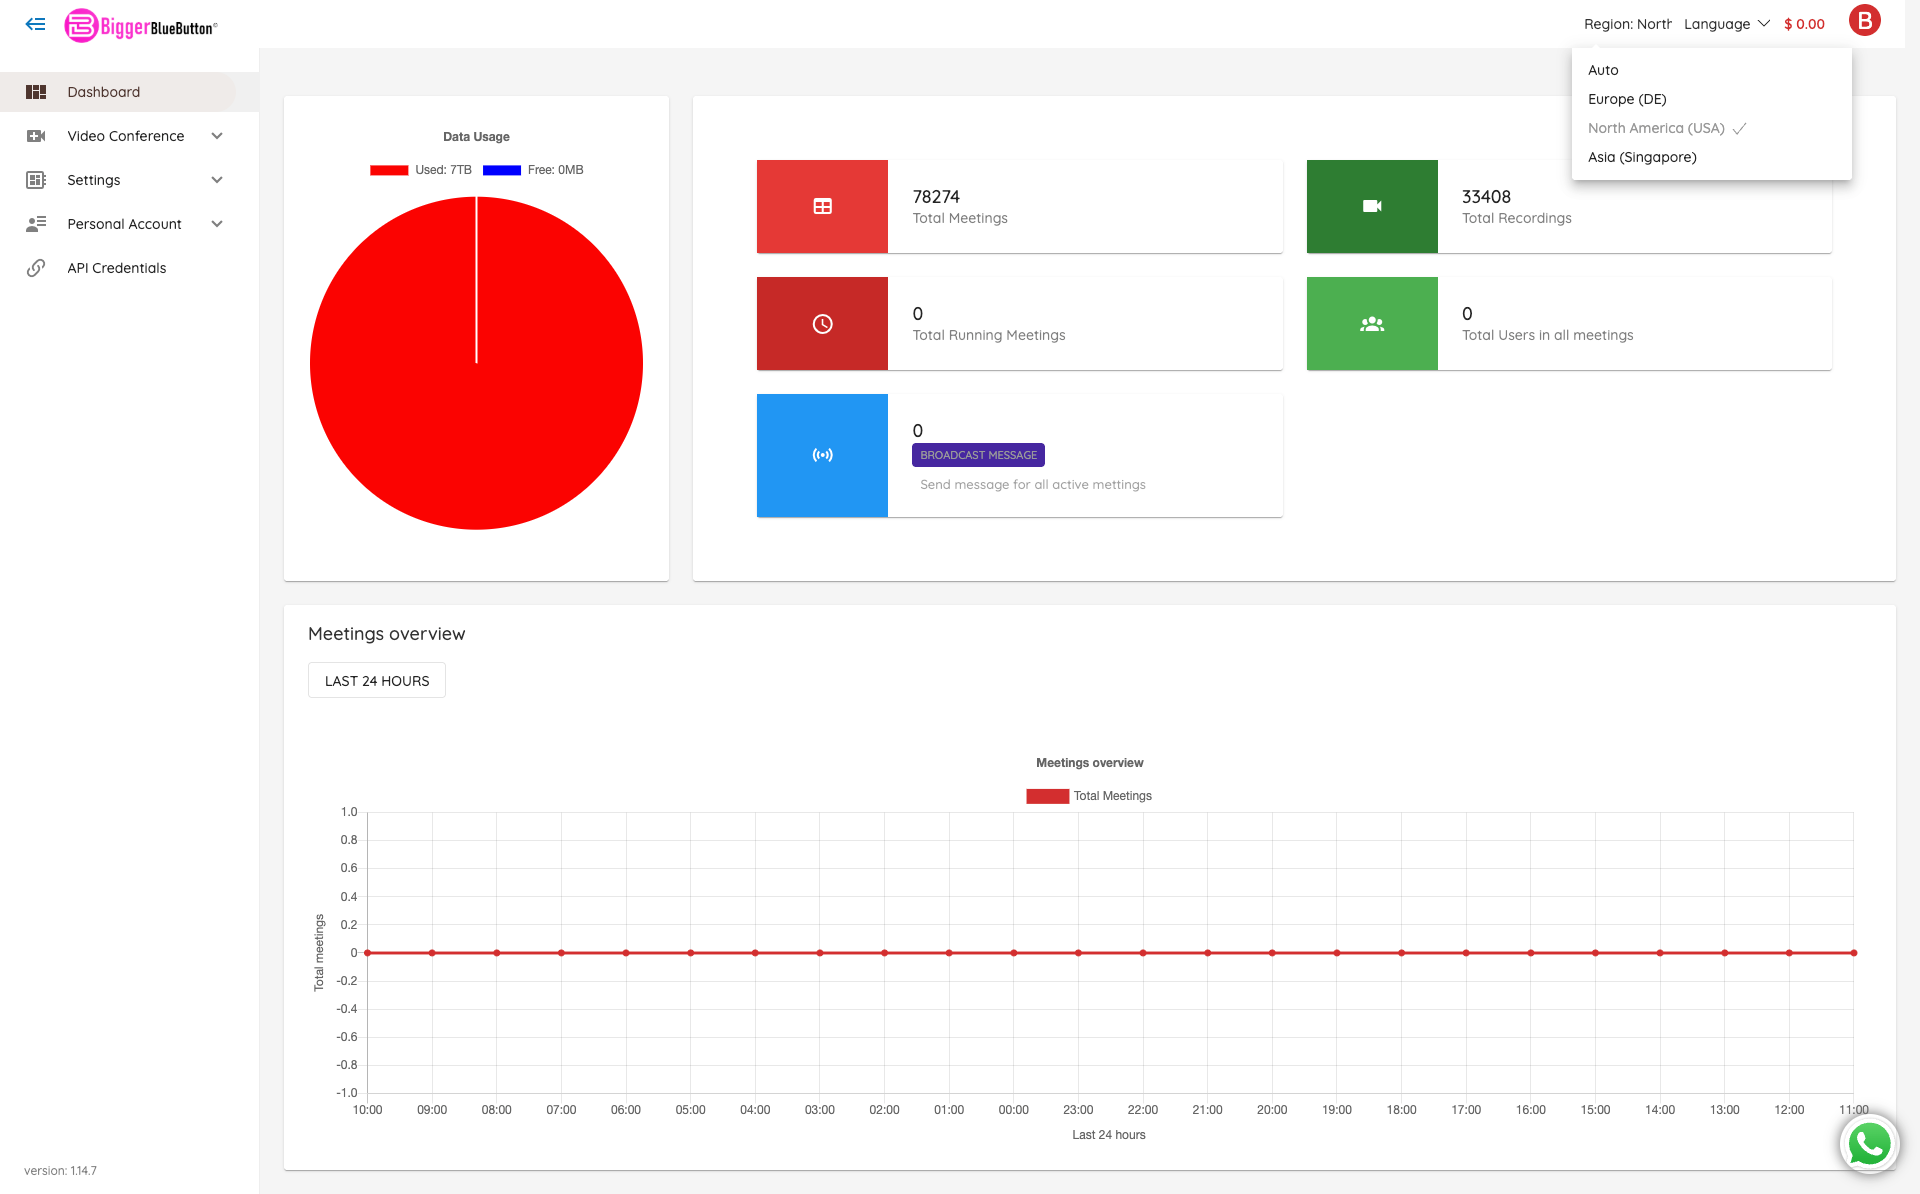
Task: Click Total Users in all meetings label
Action: tap(1547, 335)
